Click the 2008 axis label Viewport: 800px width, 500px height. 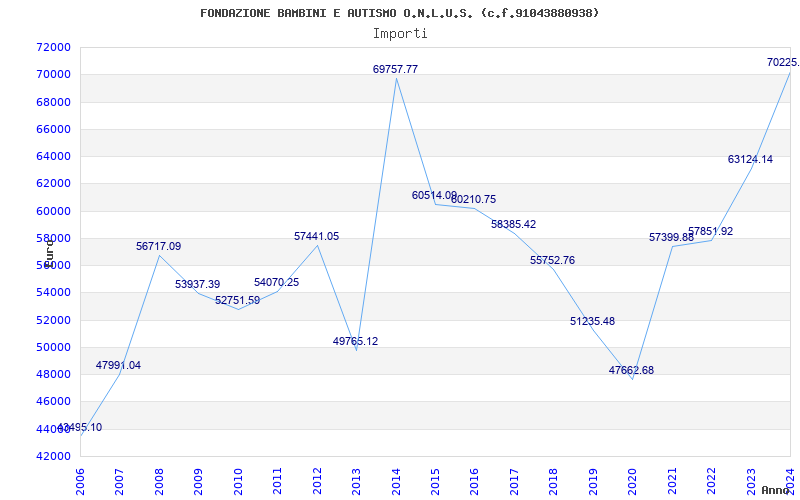coord(159,481)
